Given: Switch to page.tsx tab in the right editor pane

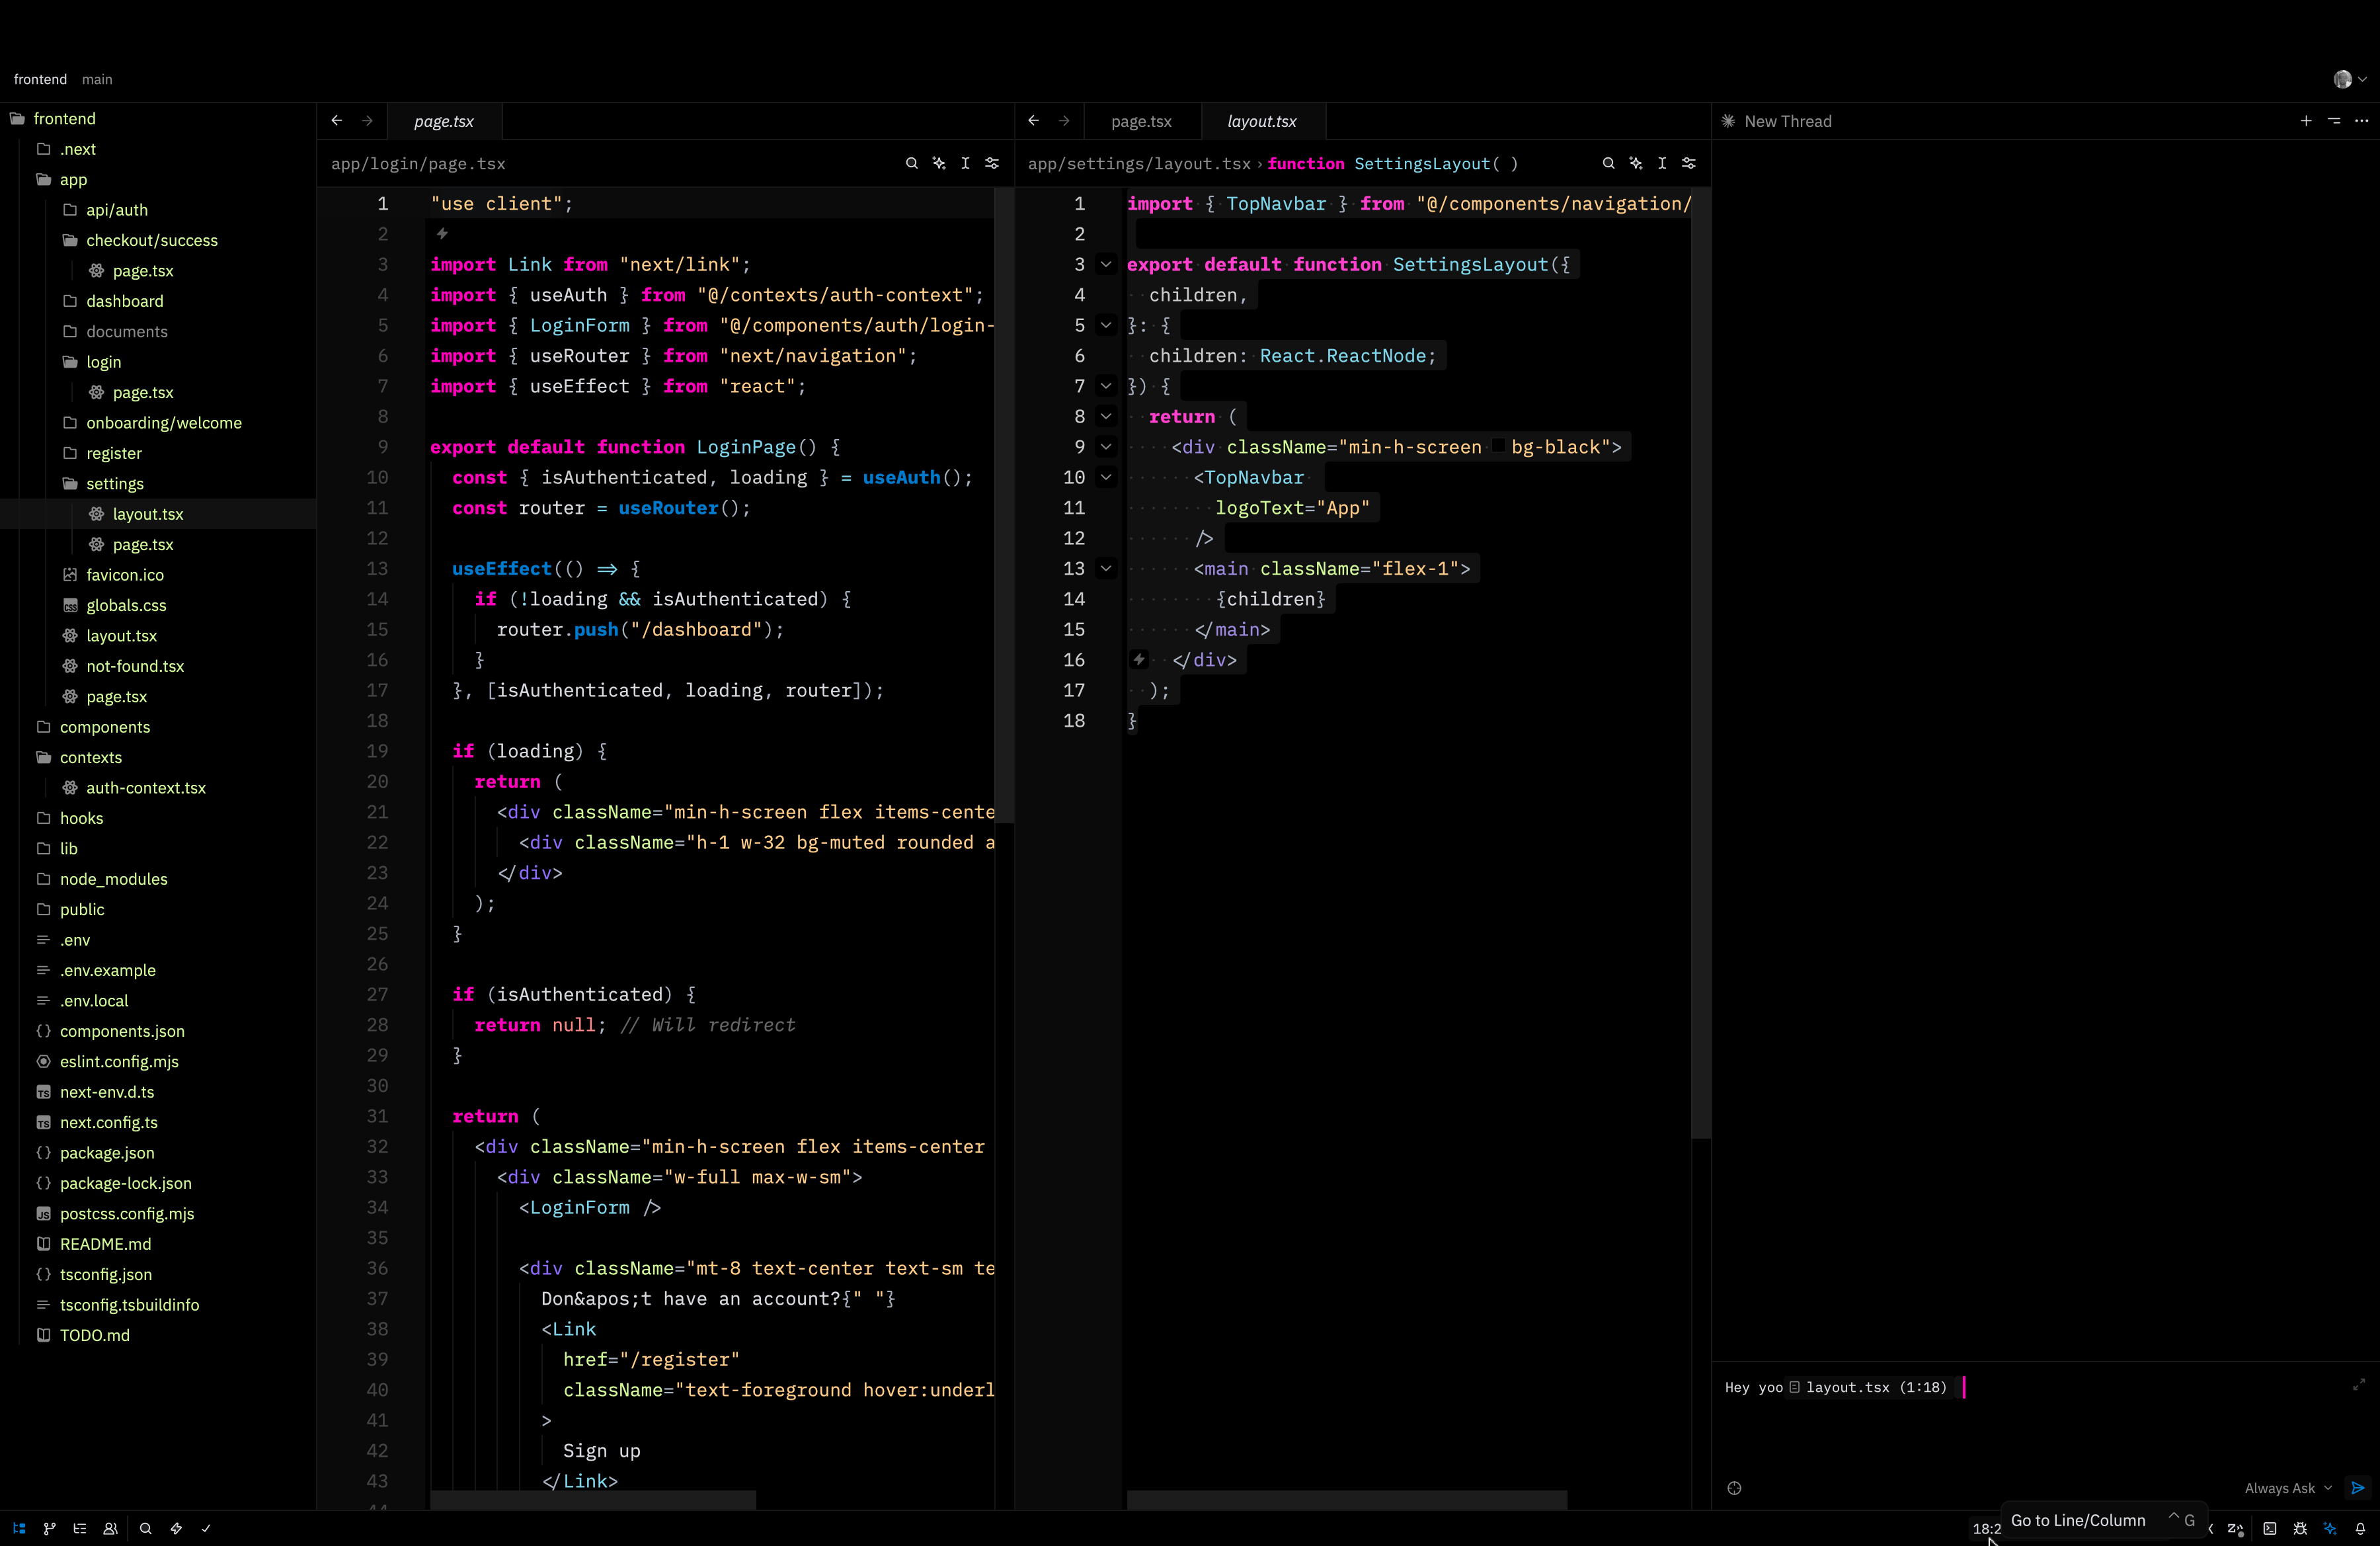Looking at the screenshot, I should [1141, 121].
